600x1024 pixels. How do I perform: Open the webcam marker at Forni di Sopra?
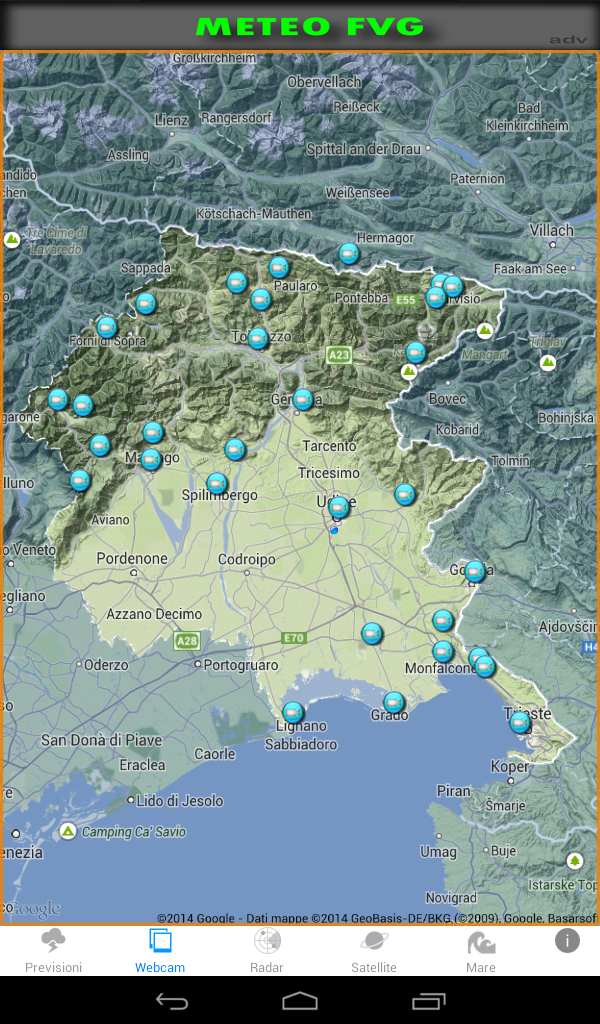107,327
